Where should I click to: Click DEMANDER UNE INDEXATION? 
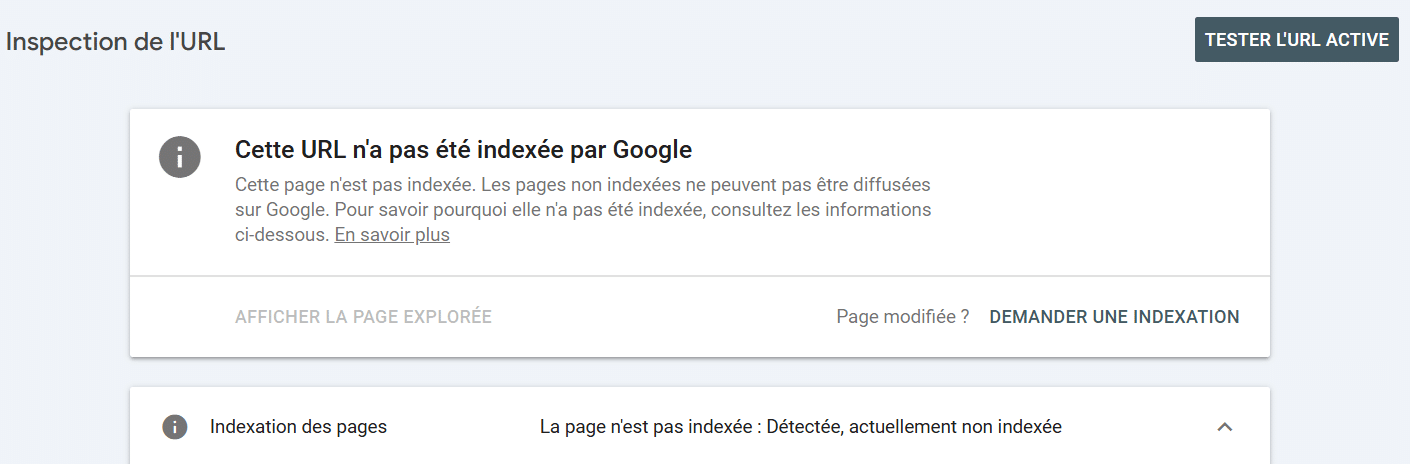point(1114,317)
